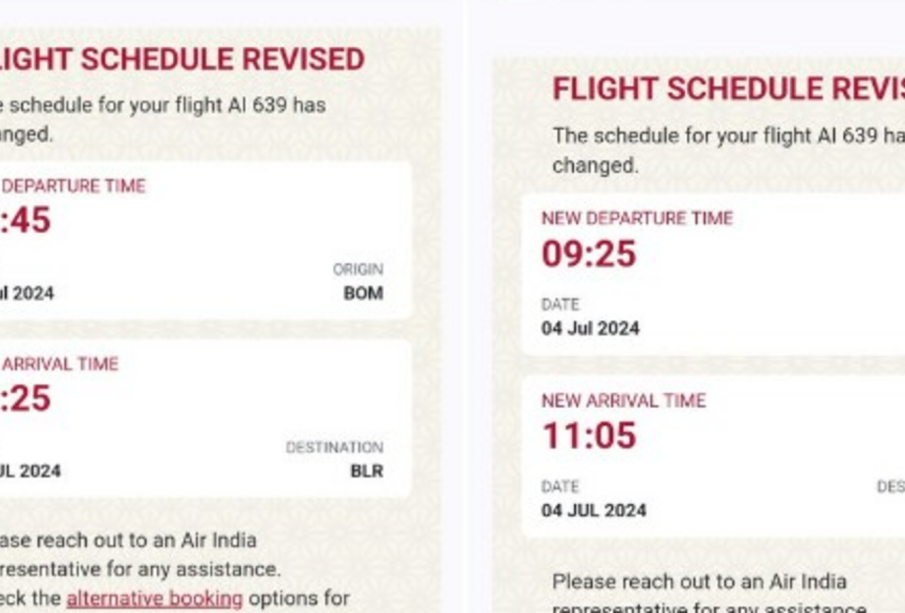
Task: Select the BLR destination code
Action: coord(367,471)
